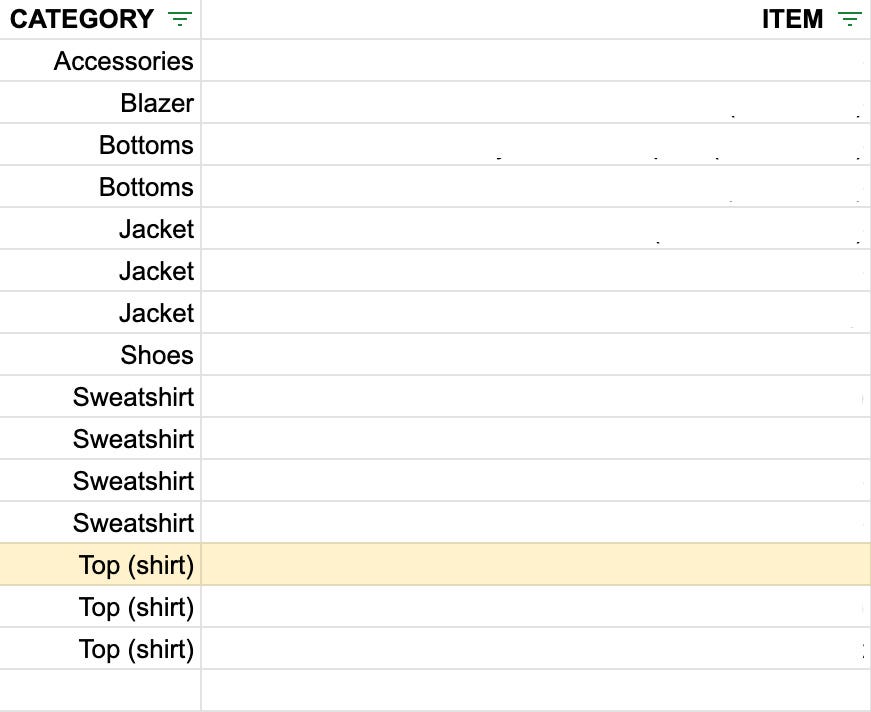Click the Blazer category cell

100,103
